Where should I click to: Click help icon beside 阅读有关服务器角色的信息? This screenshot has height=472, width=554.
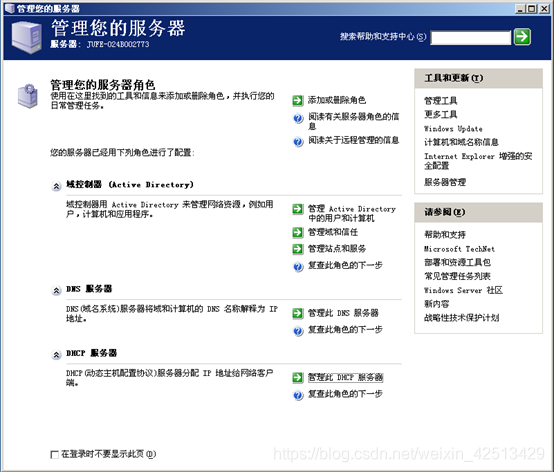[298, 118]
